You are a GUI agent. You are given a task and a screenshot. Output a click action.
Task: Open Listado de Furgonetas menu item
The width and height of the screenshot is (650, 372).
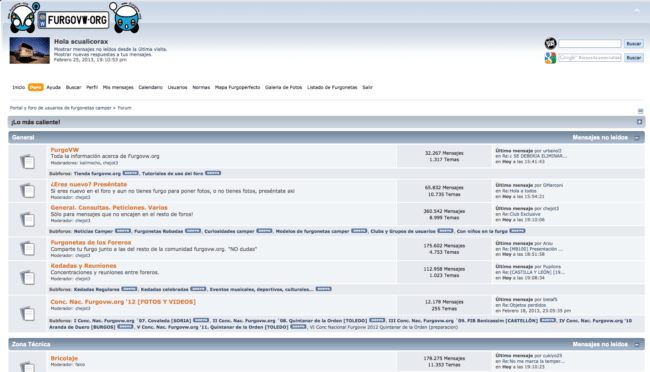[332, 87]
